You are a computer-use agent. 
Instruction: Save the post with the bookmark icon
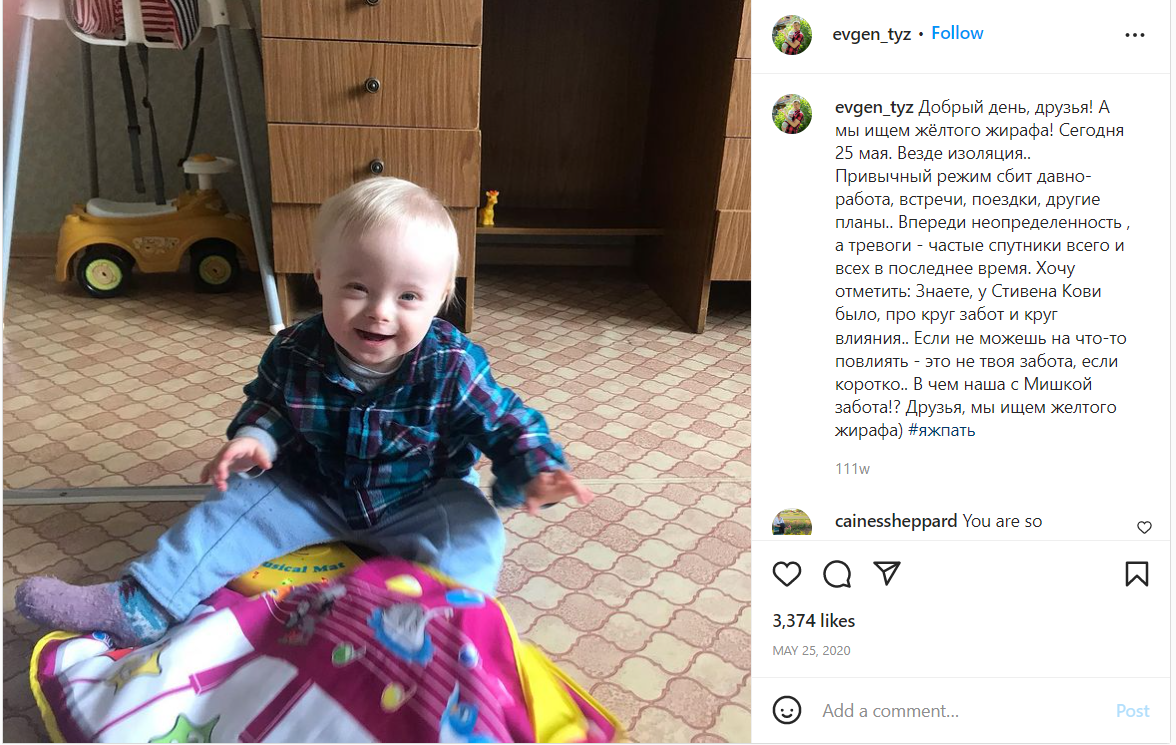[x=1136, y=574]
